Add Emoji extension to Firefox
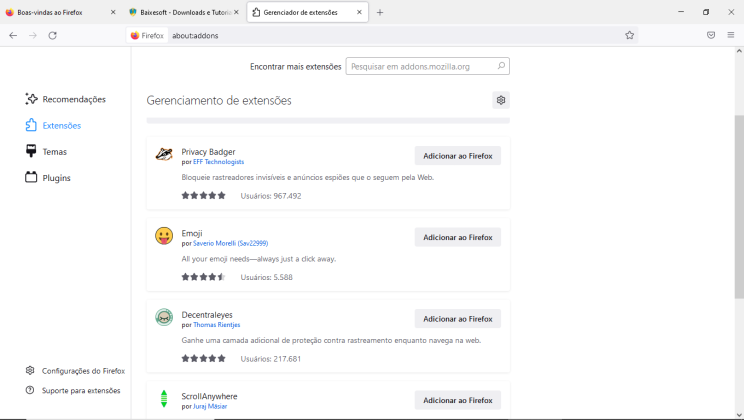Image resolution: width=744 pixels, height=420 pixels. click(x=458, y=237)
